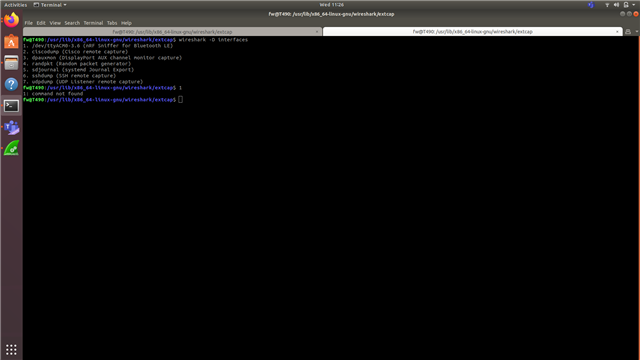This screenshot has height=360, width=640.
Task: Close the first terminal tab
Action: tap(317, 31)
